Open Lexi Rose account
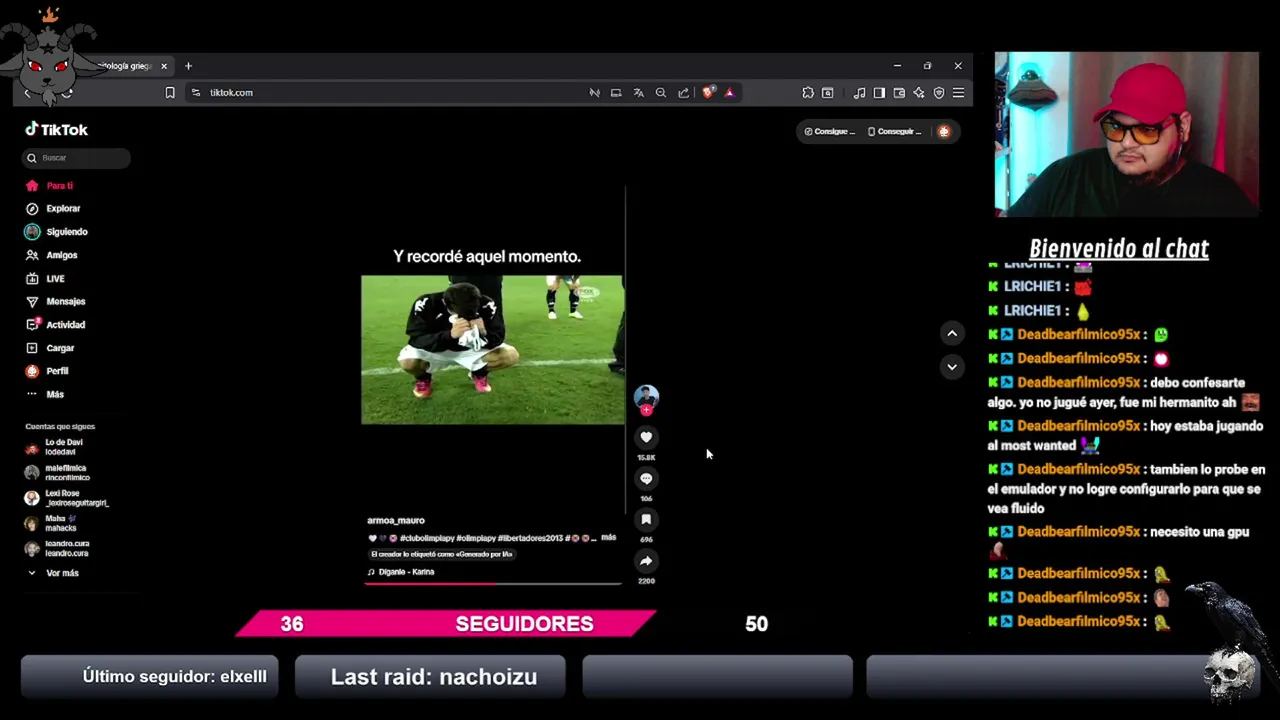Viewport: 1280px width, 720px height. coord(67,498)
